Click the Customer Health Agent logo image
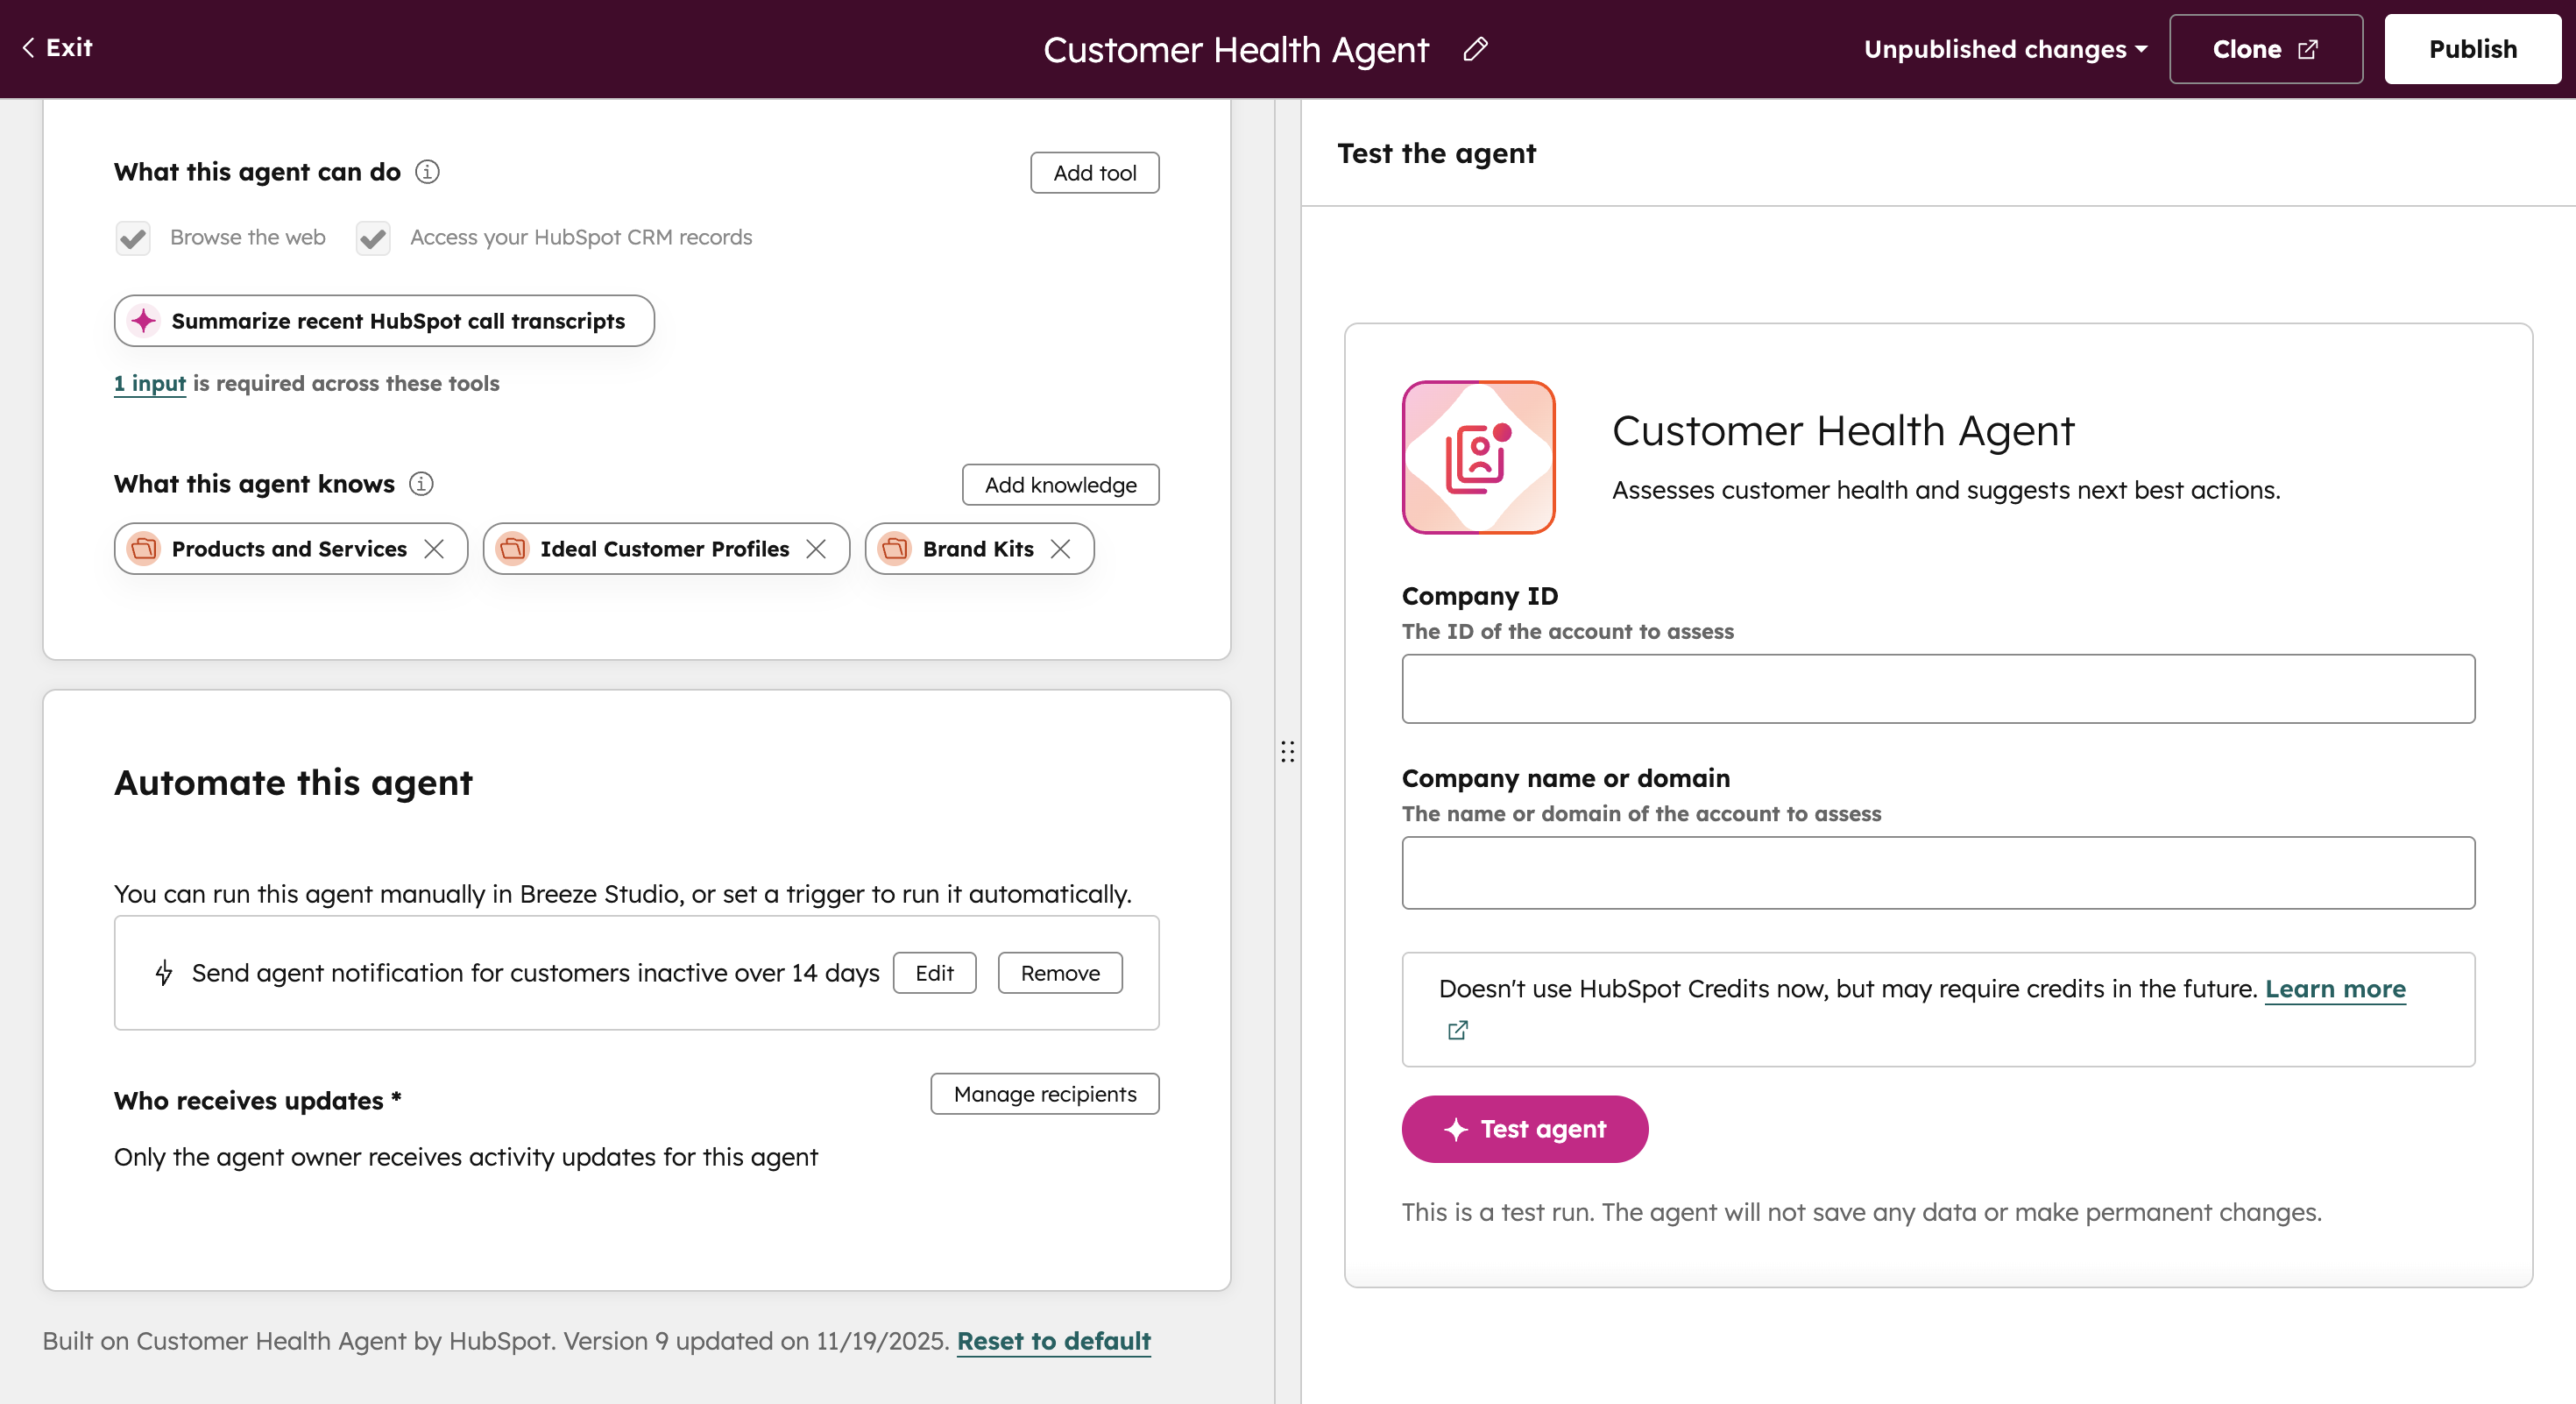 click(x=1478, y=457)
